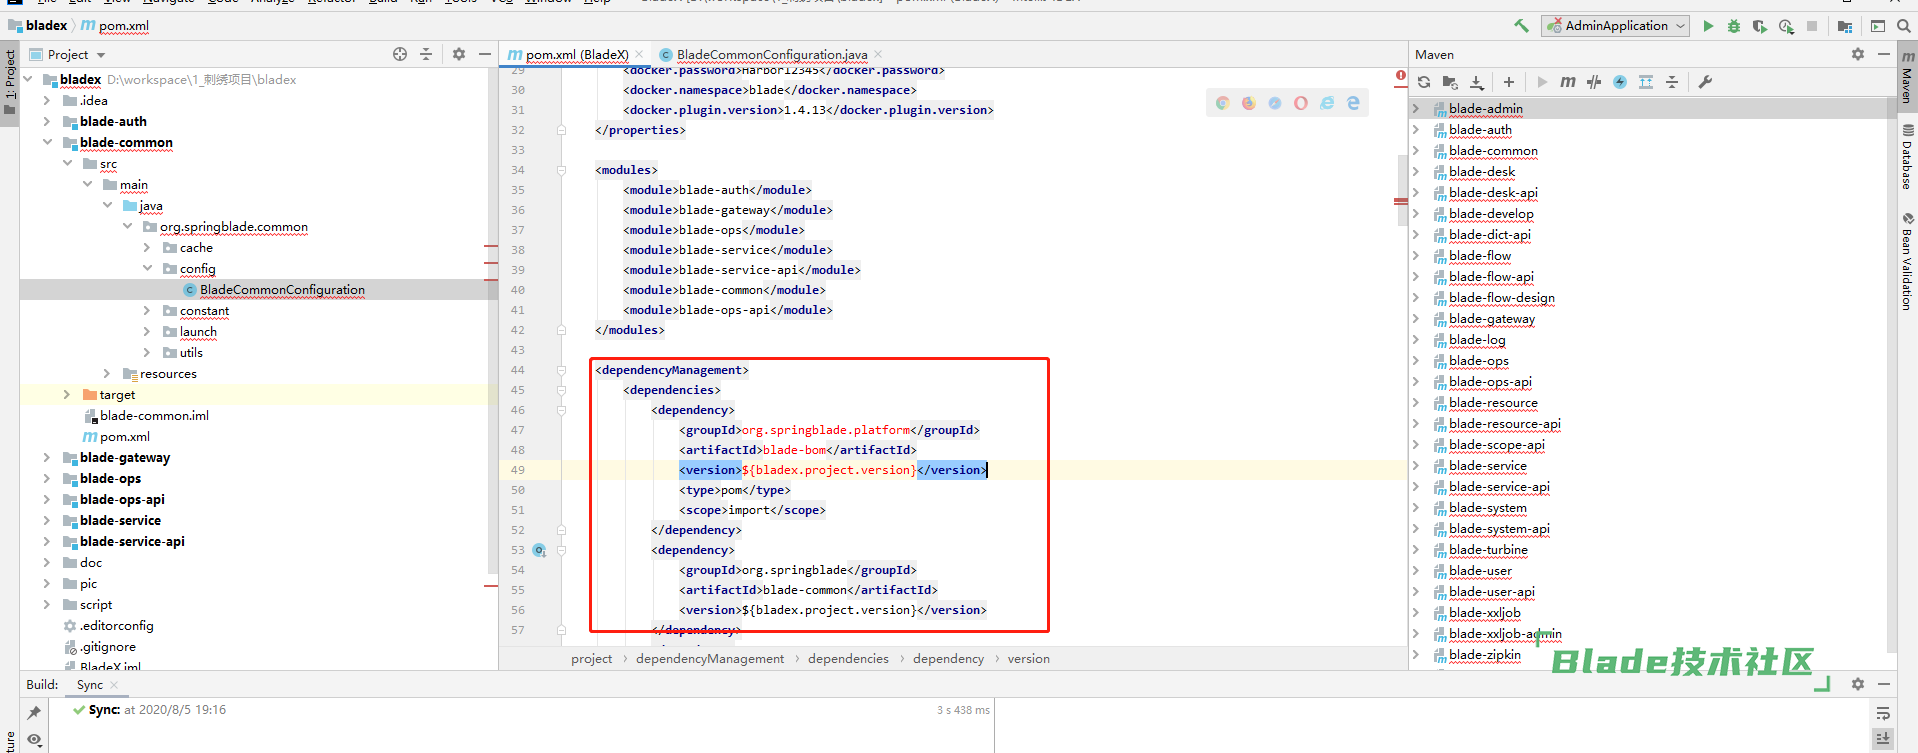The width and height of the screenshot is (1918, 753).
Task: Open pom.xml preview in Chrome browser
Action: pyautogui.click(x=1222, y=103)
